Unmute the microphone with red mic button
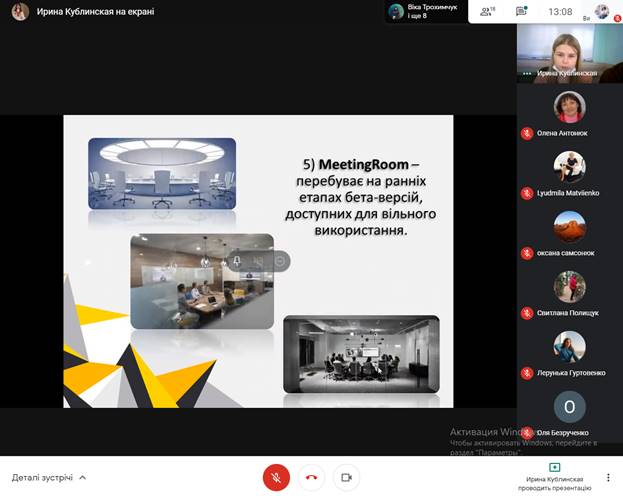 tap(276, 477)
